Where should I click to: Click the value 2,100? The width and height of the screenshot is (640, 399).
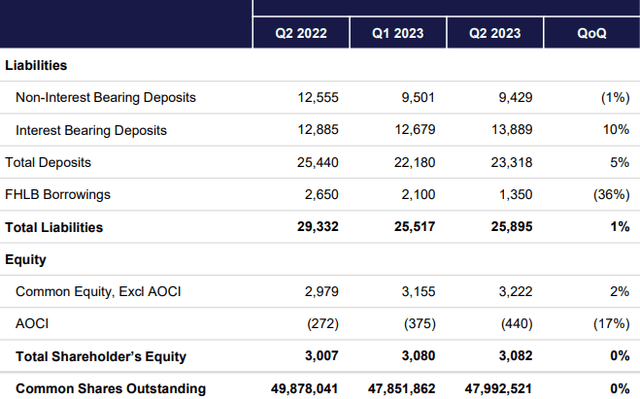tap(418, 195)
